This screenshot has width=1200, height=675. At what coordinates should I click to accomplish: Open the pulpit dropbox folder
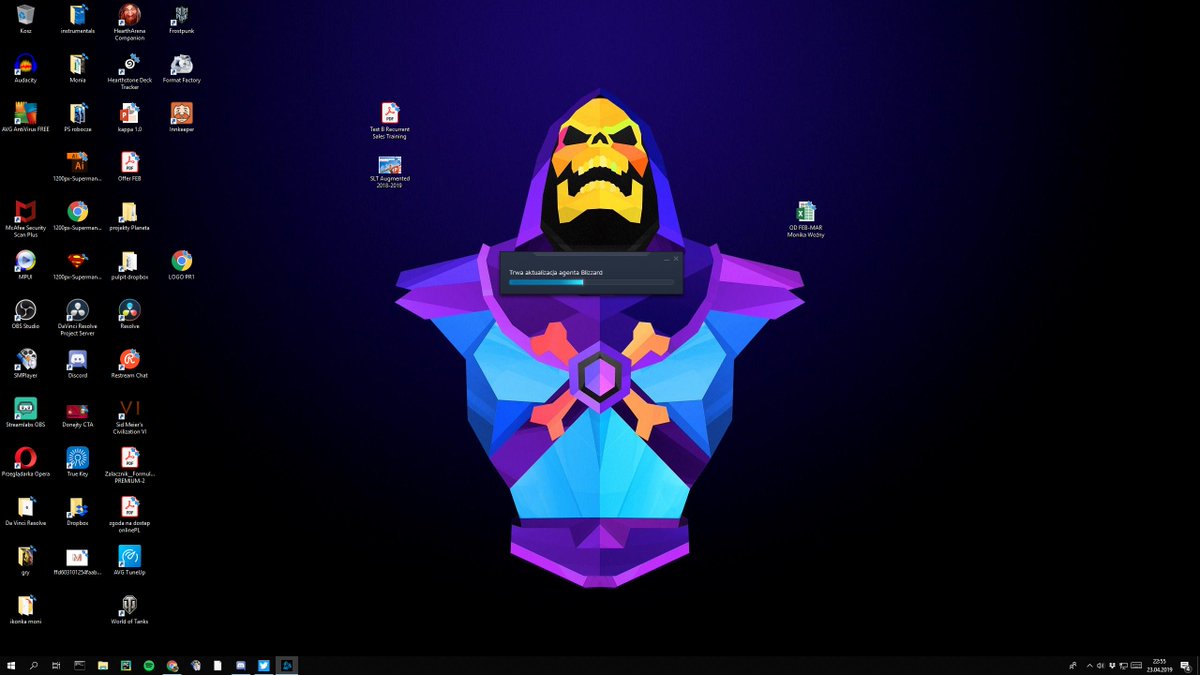pyautogui.click(x=129, y=264)
